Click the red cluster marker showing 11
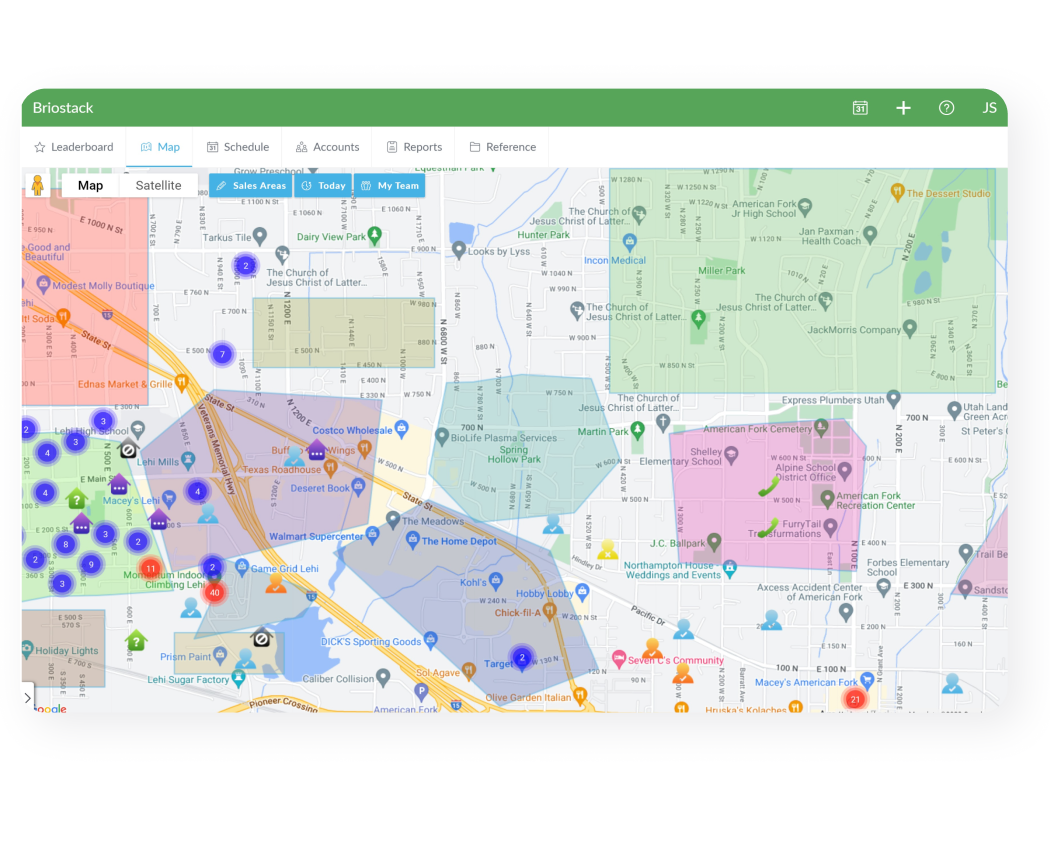The width and height of the screenshot is (1050, 851). [x=151, y=568]
